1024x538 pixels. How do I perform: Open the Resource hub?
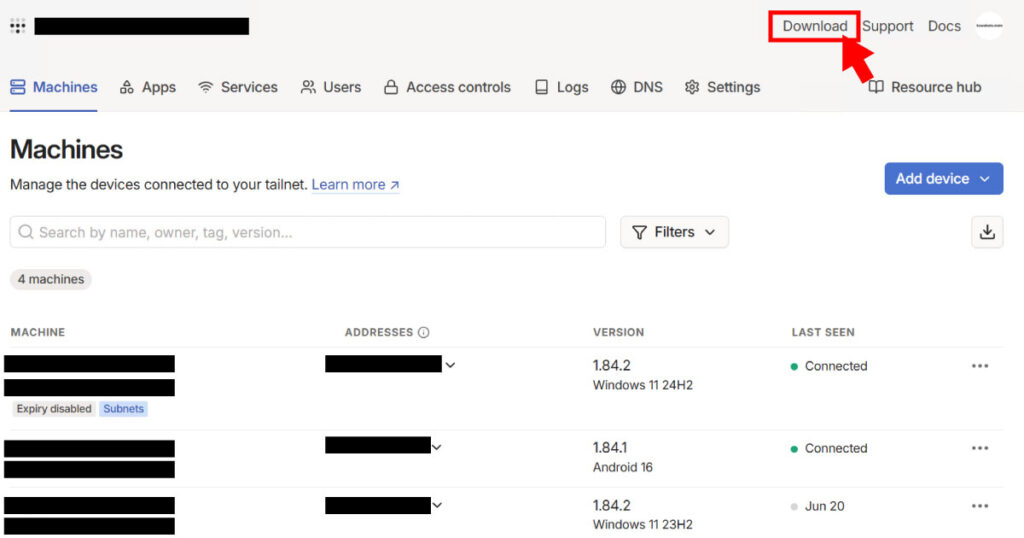(x=925, y=87)
